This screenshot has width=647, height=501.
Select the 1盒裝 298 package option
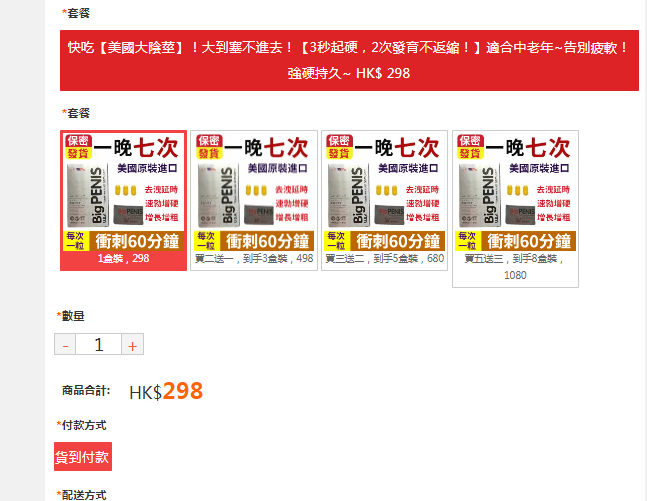[x=123, y=201]
